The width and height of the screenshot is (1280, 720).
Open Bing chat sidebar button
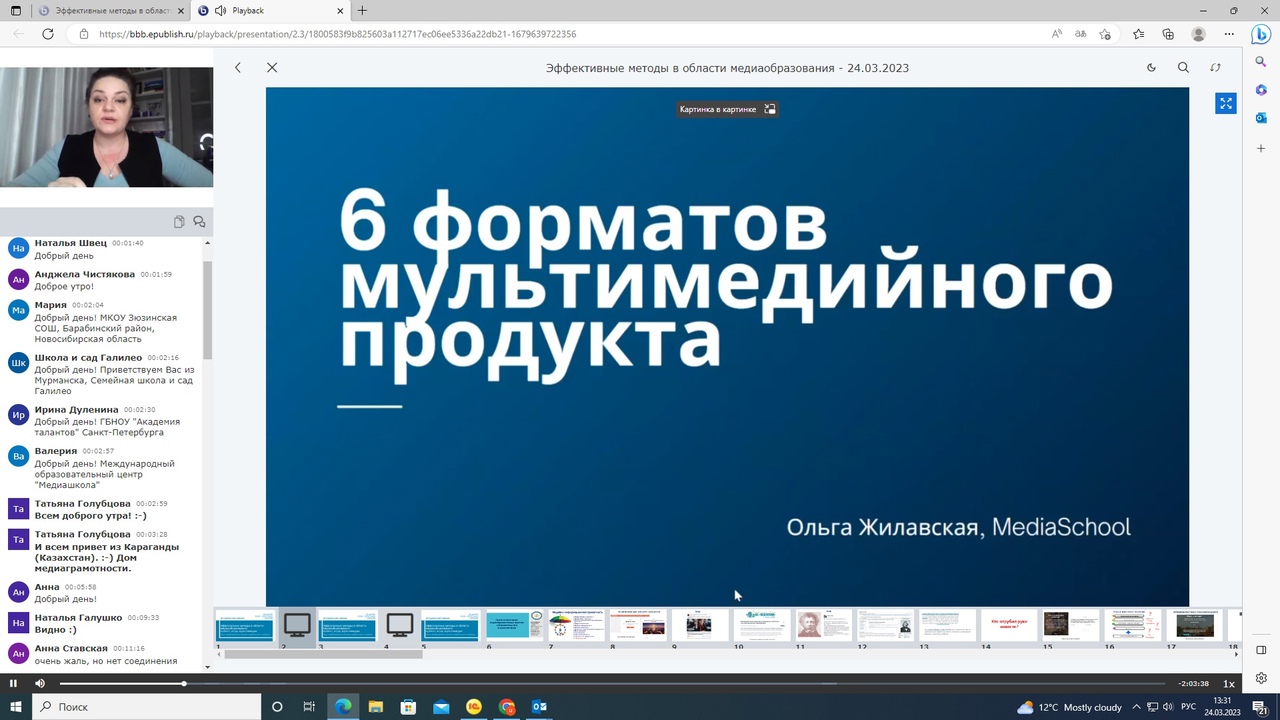click(x=1261, y=34)
